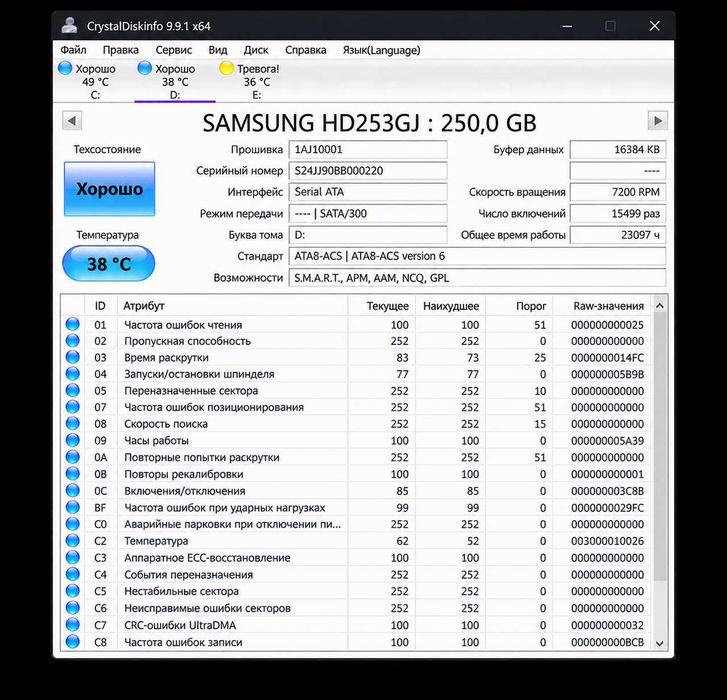Screen dimensions: 727x700
Task: Click the yellow warning orb for drive E:
Action: (x=226, y=68)
